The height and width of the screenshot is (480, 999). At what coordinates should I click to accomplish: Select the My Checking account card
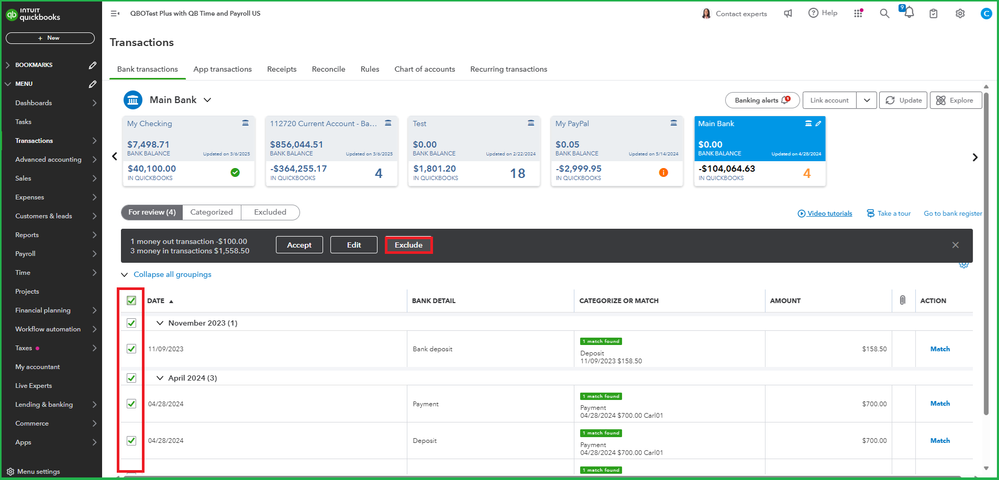click(189, 151)
